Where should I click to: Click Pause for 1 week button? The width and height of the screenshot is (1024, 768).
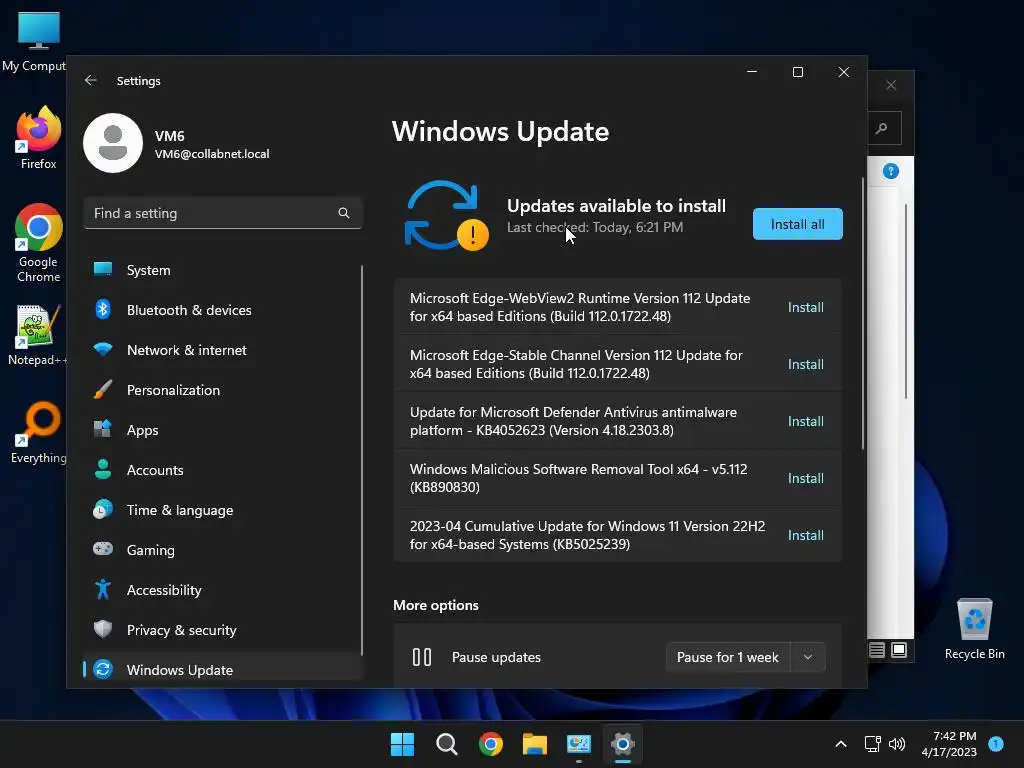pyautogui.click(x=728, y=657)
